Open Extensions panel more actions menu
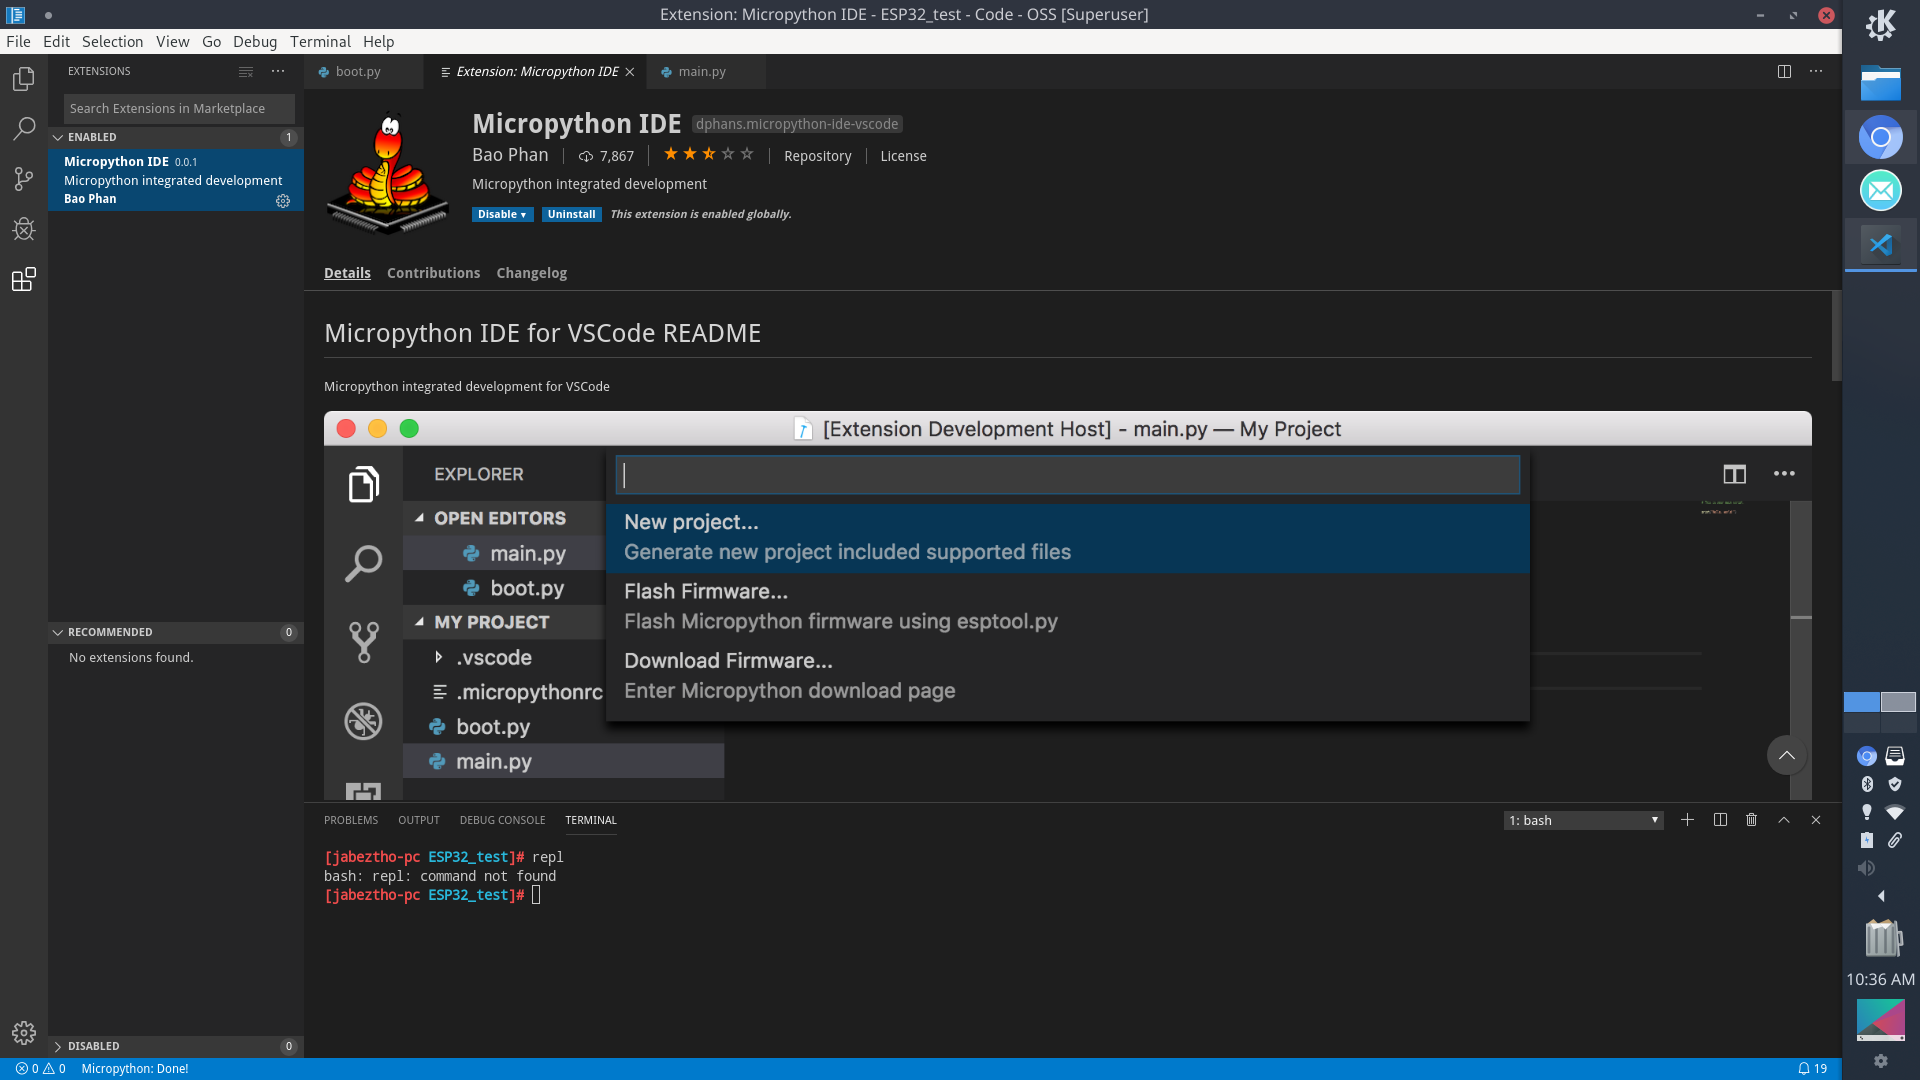Image resolution: width=1920 pixels, height=1080 pixels. 278,71
